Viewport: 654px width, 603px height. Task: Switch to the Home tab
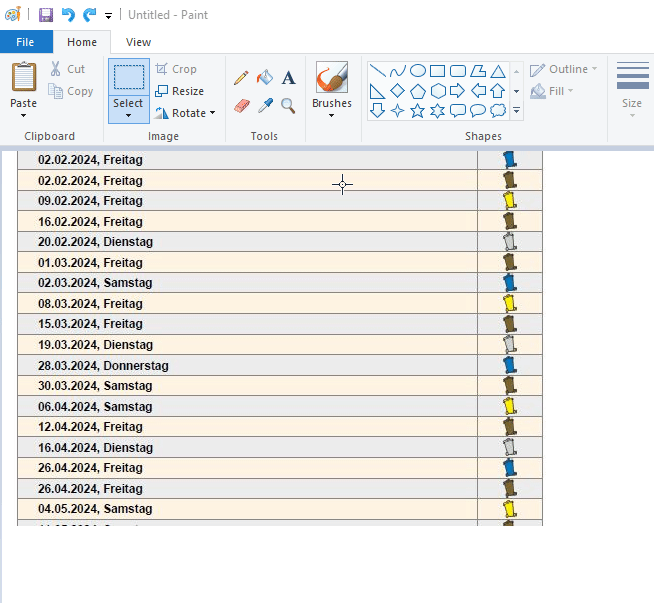(x=82, y=42)
